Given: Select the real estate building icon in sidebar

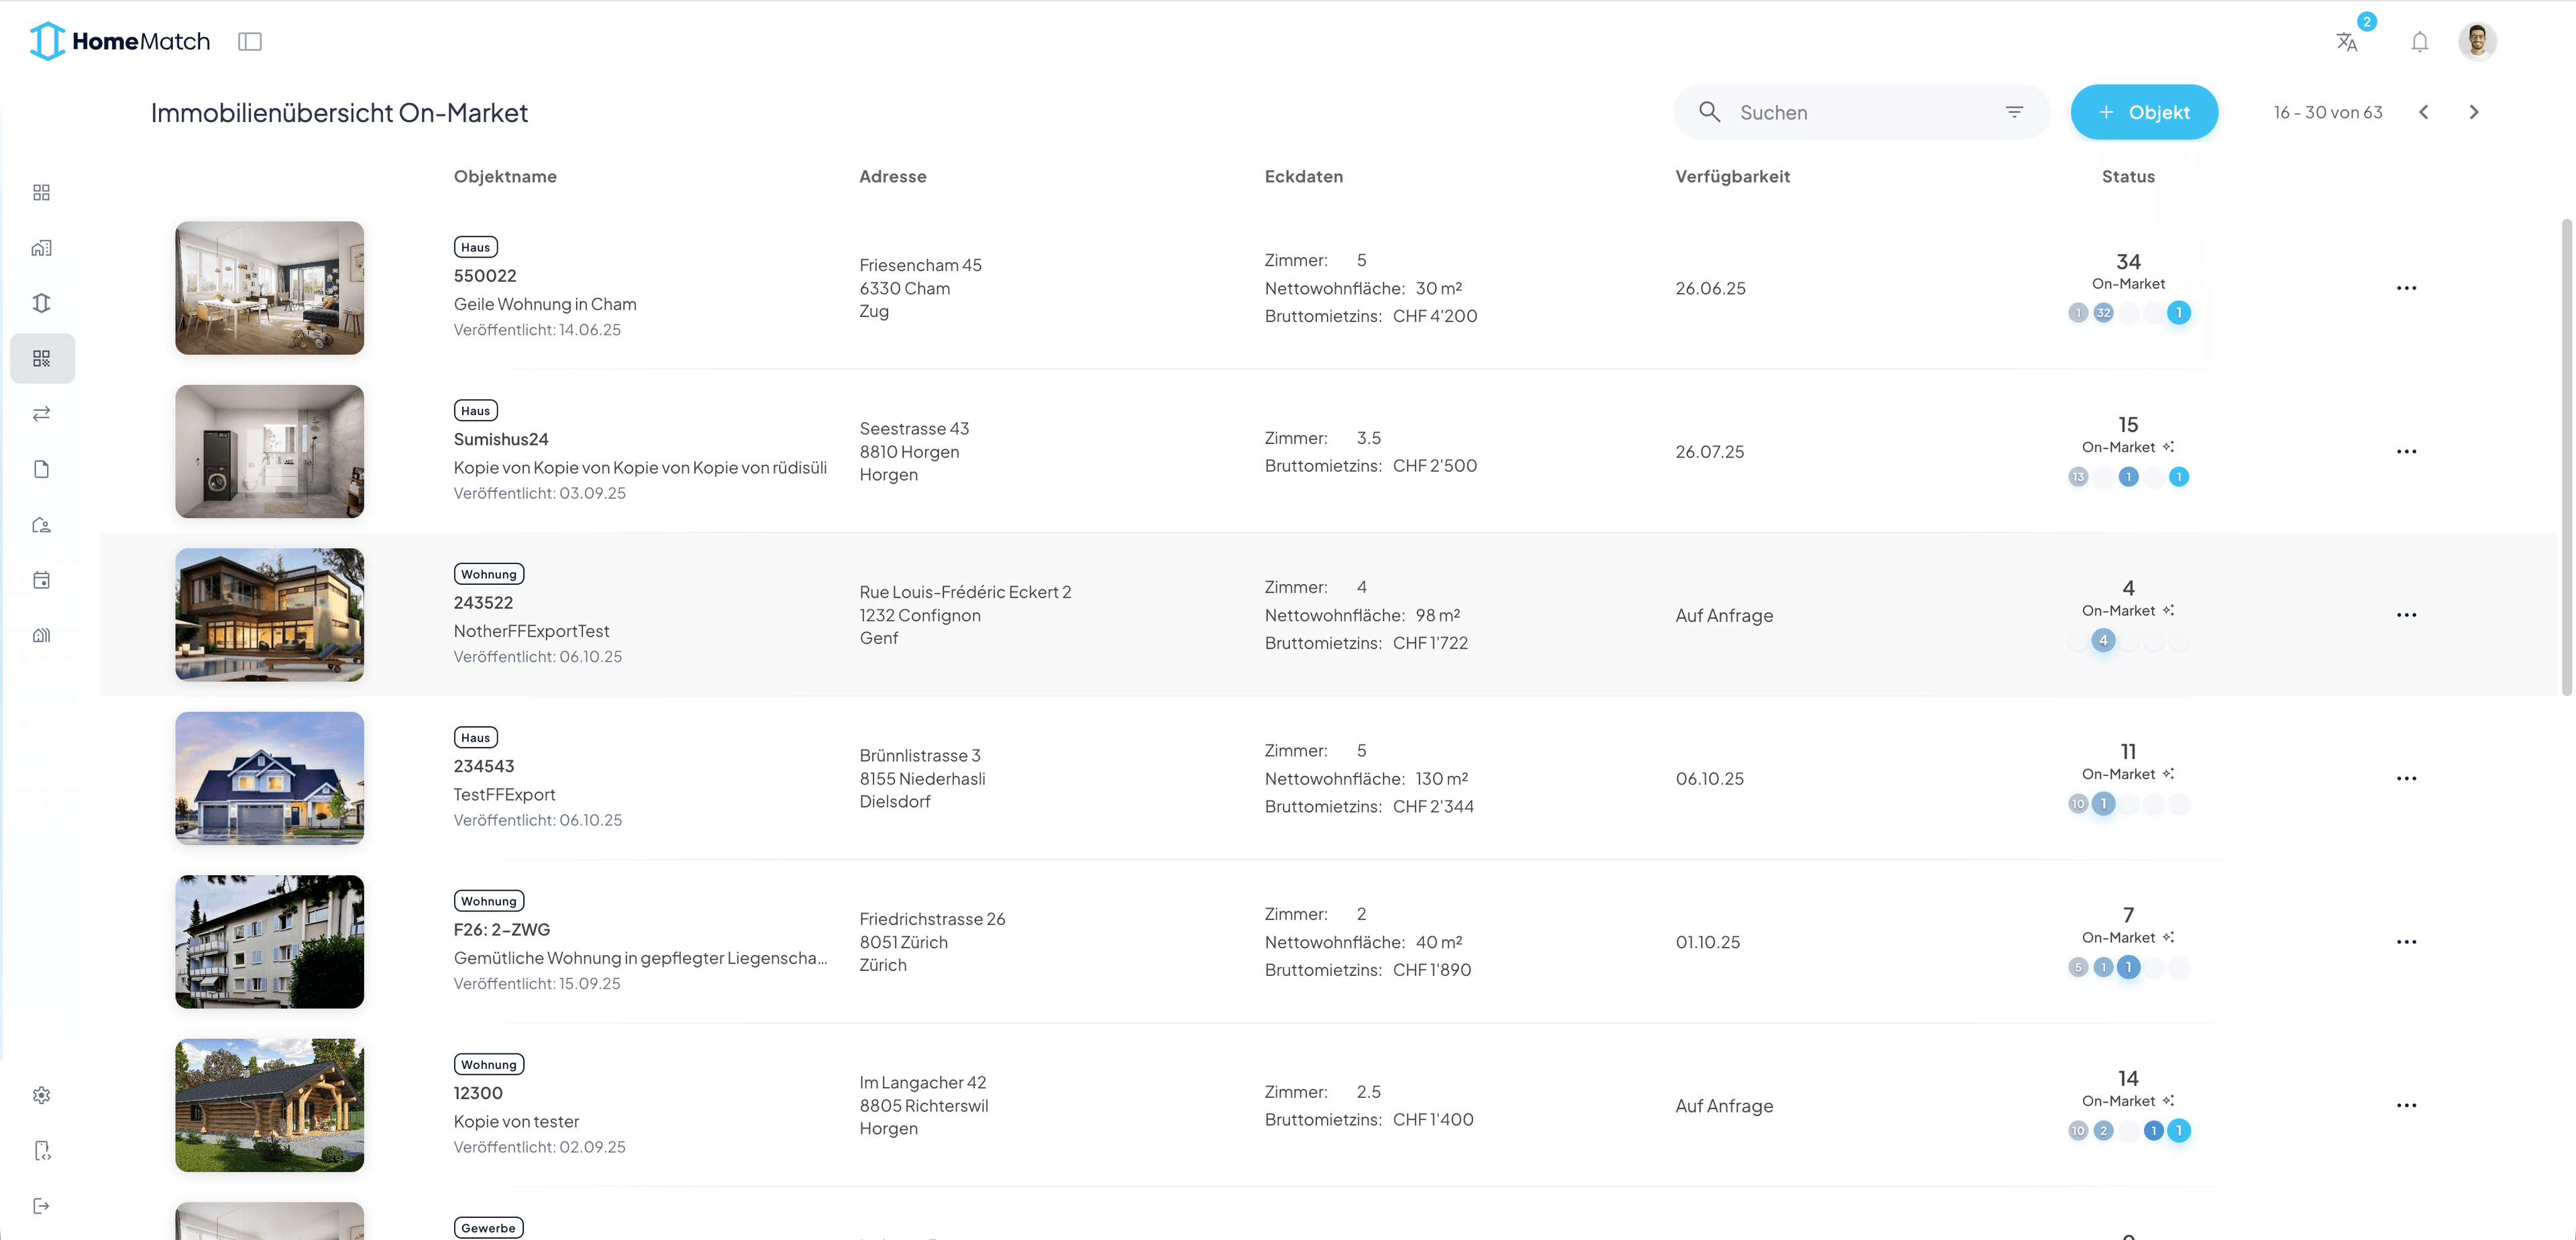Looking at the screenshot, I should click(x=42, y=247).
